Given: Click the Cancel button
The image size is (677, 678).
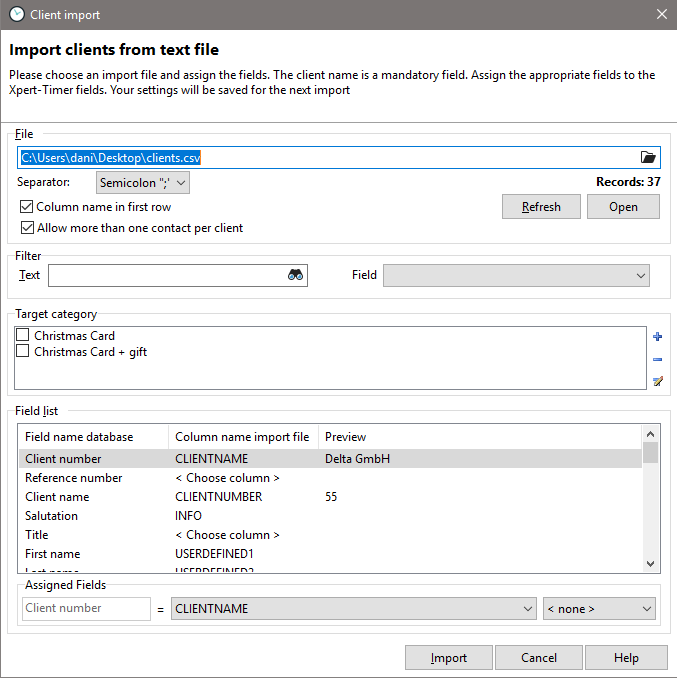Looking at the screenshot, I should [x=539, y=658].
